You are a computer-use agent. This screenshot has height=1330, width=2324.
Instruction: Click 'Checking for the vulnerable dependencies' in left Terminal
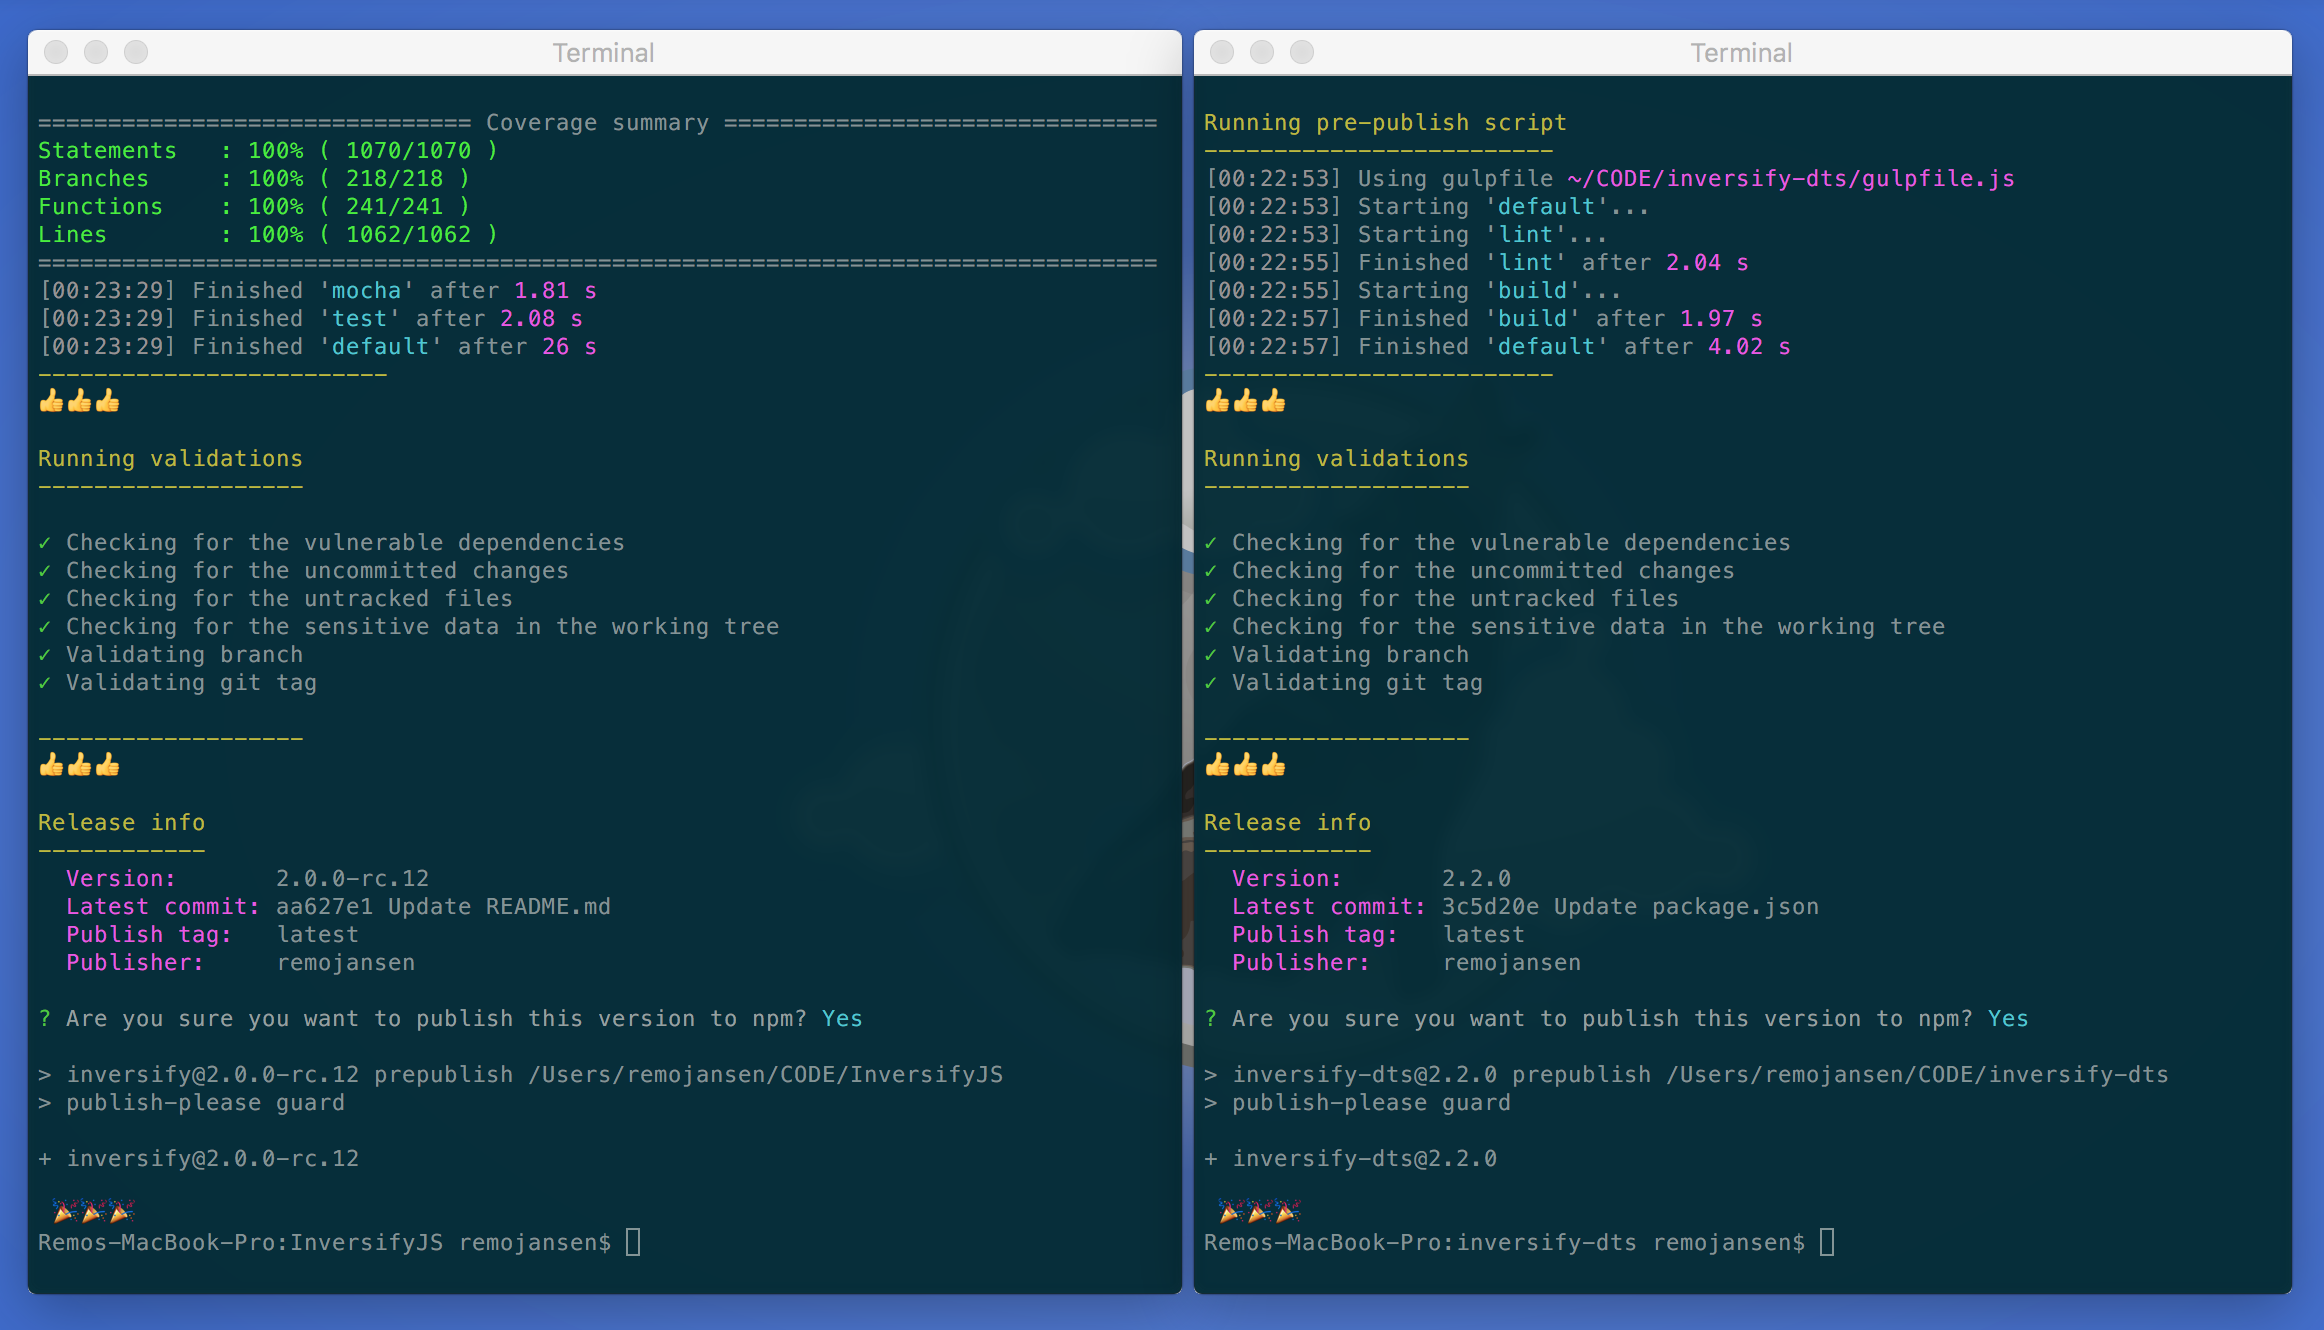pyautogui.click(x=331, y=543)
